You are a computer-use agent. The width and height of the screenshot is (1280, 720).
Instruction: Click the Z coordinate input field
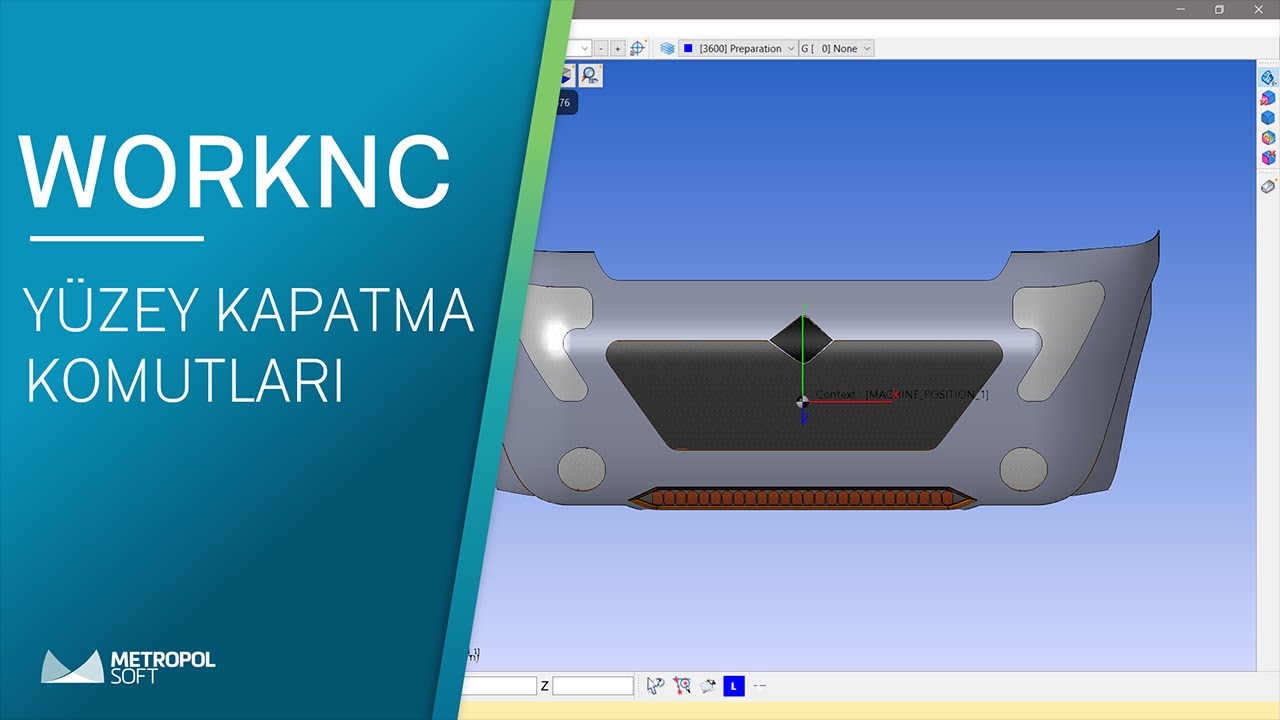(x=593, y=686)
